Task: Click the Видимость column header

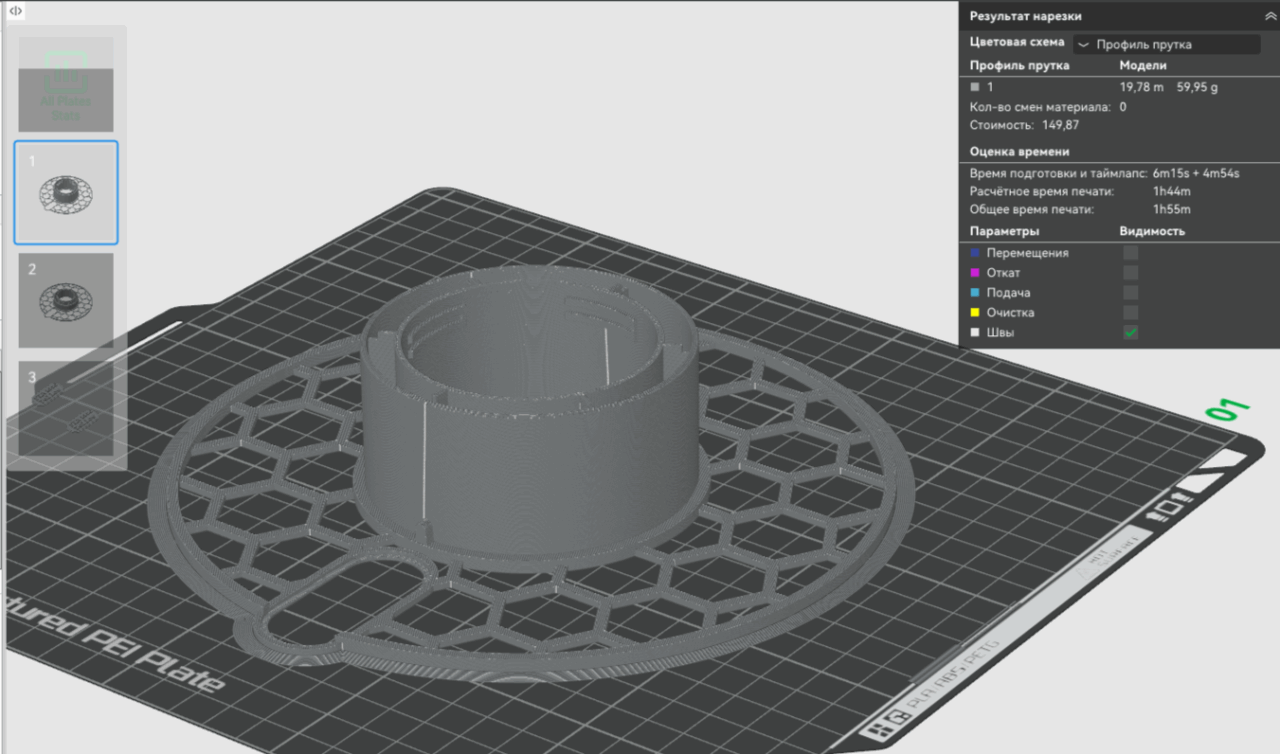Action: pos(1152,231)
